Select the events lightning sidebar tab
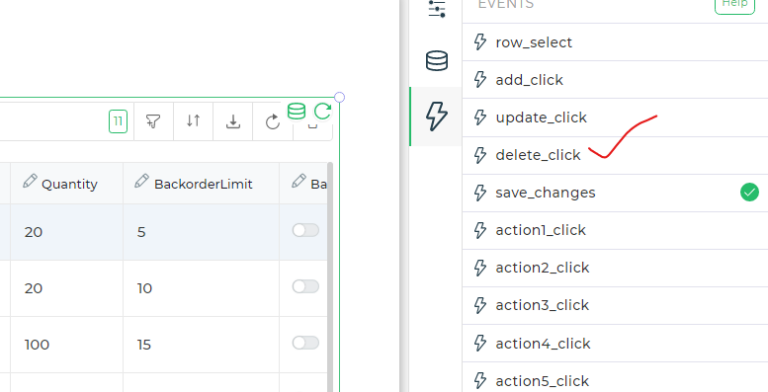This screenshot has width=768, height=392. tap(436, 116)
